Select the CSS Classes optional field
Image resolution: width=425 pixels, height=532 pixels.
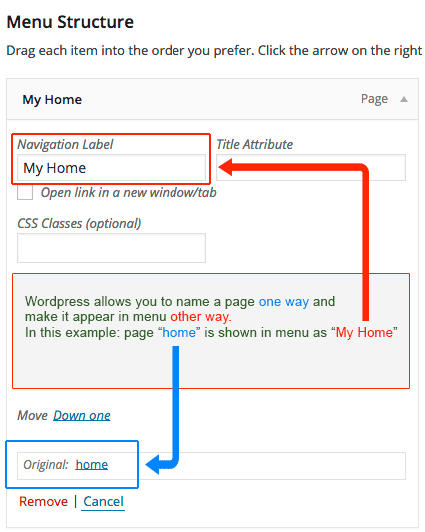click(x=111, y=248)
